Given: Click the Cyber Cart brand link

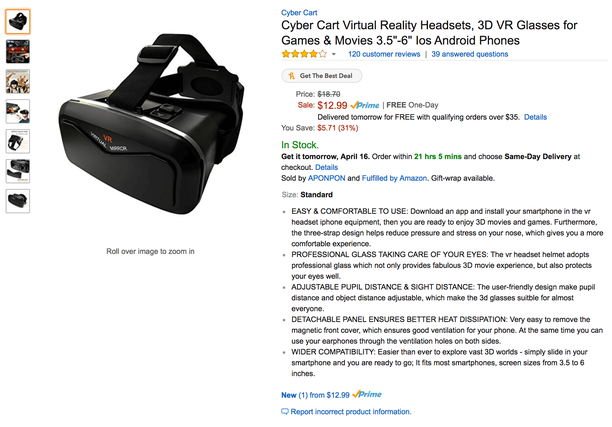Looking at the screenshot, I should [299, 12].
